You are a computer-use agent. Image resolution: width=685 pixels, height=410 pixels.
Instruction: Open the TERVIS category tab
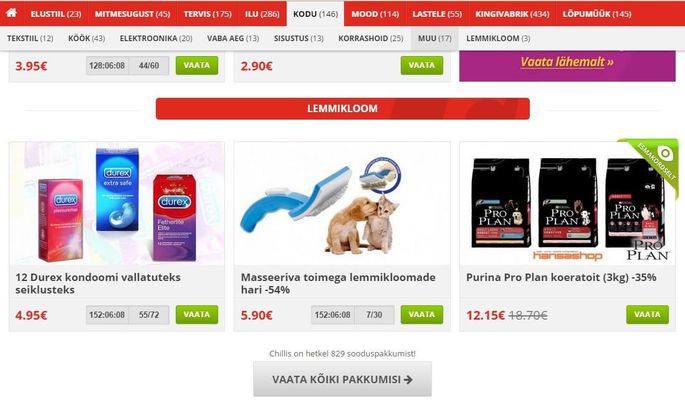(208, 14)
